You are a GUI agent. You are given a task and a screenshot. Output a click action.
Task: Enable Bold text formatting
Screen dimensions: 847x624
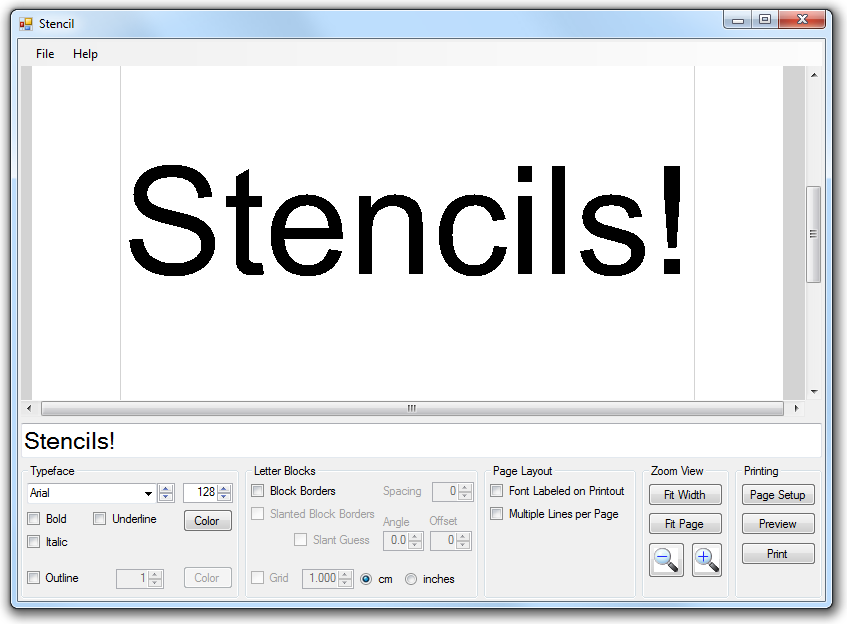[33, 518]
